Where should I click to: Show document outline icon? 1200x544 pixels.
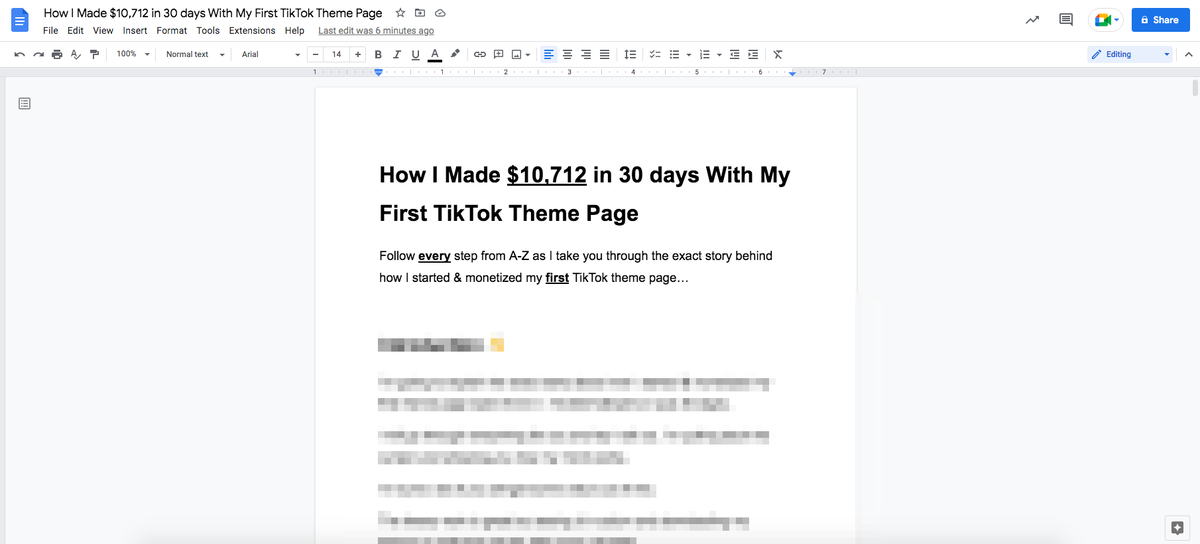[x=25, y=103]
